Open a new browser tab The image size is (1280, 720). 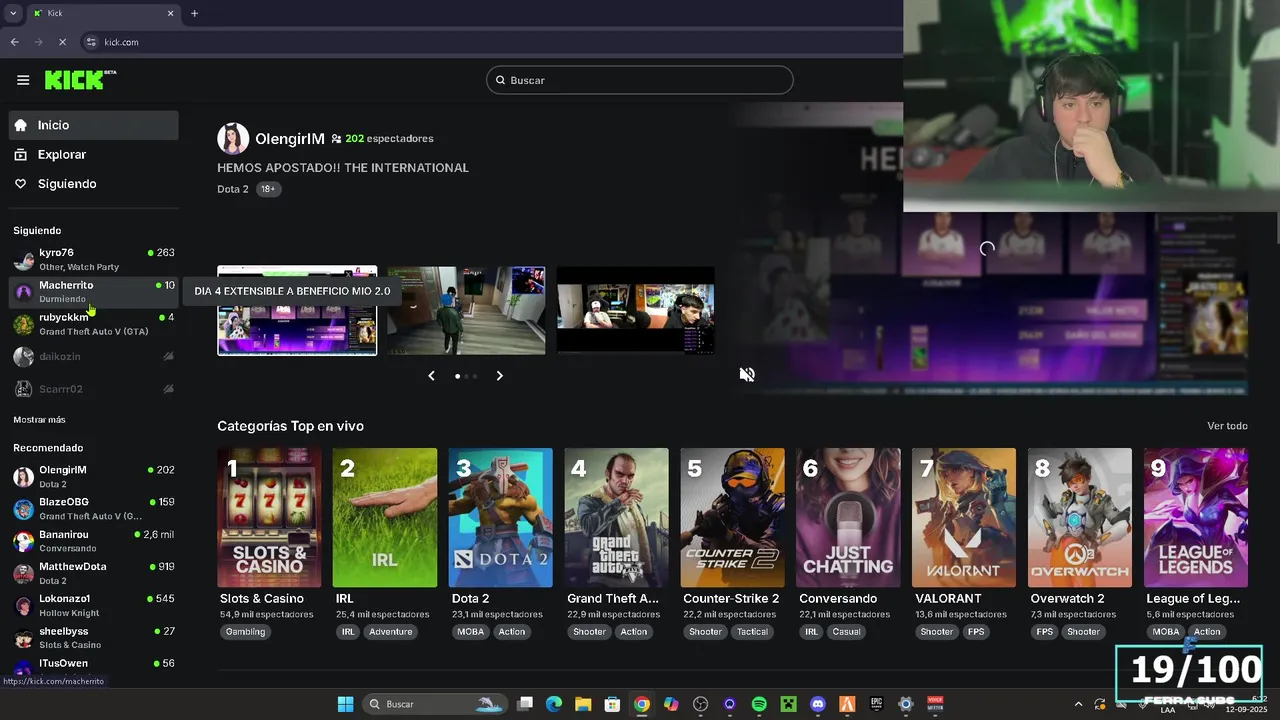(194, 13)
